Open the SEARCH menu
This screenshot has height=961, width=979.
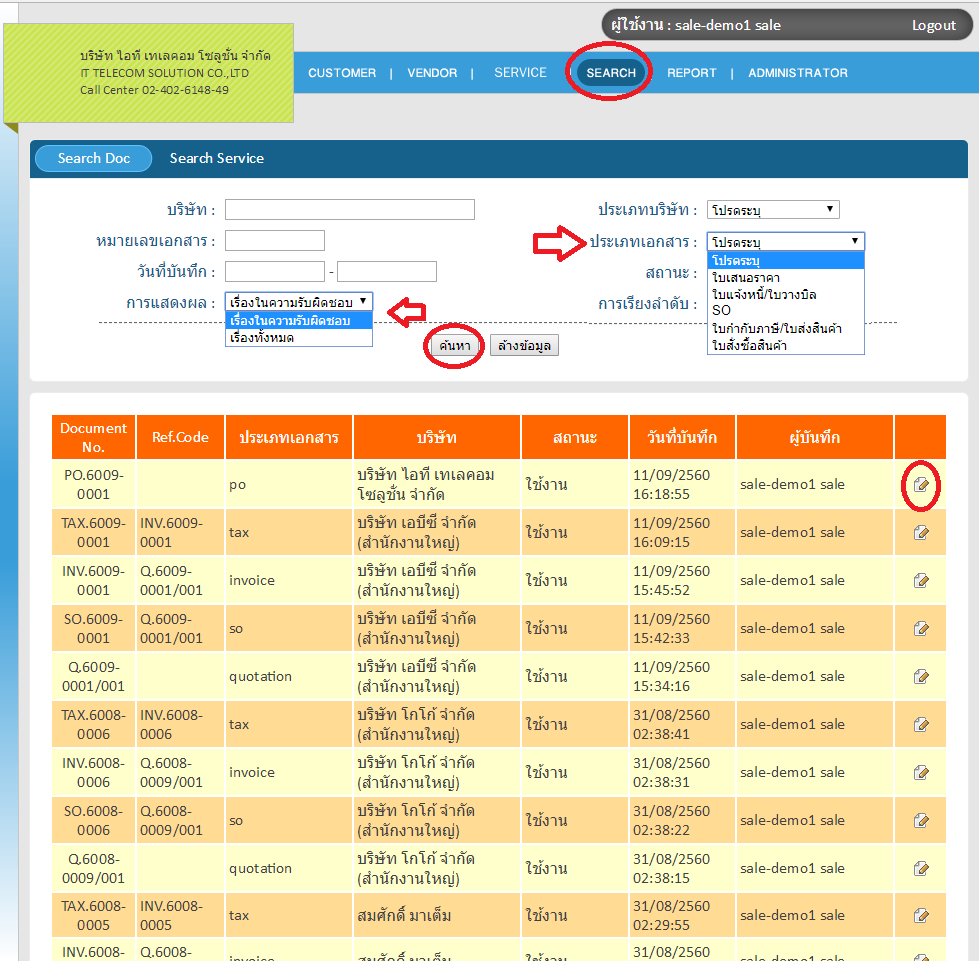tap(611, 73)
